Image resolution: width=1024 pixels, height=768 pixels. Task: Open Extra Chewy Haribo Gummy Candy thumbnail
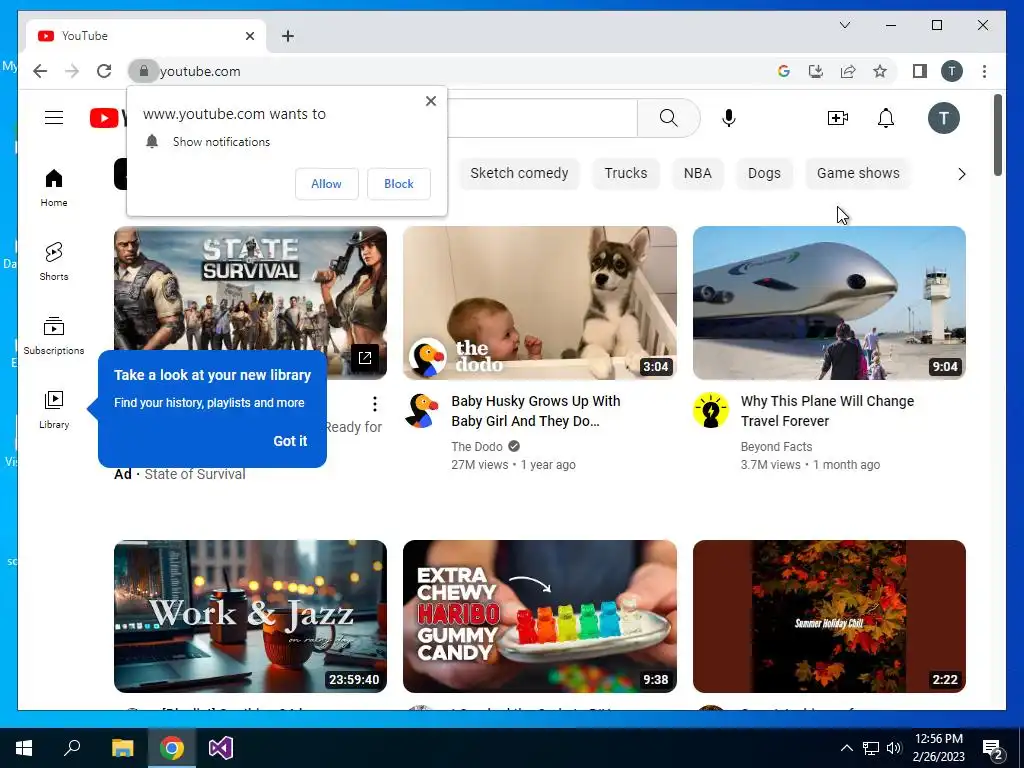click(539, 616)
